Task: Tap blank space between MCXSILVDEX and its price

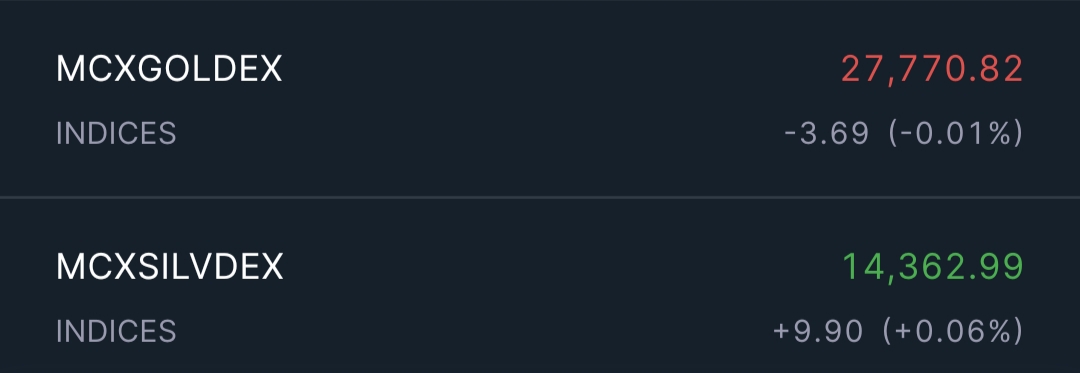Action: pyautogui.click(x=563, y=266)
